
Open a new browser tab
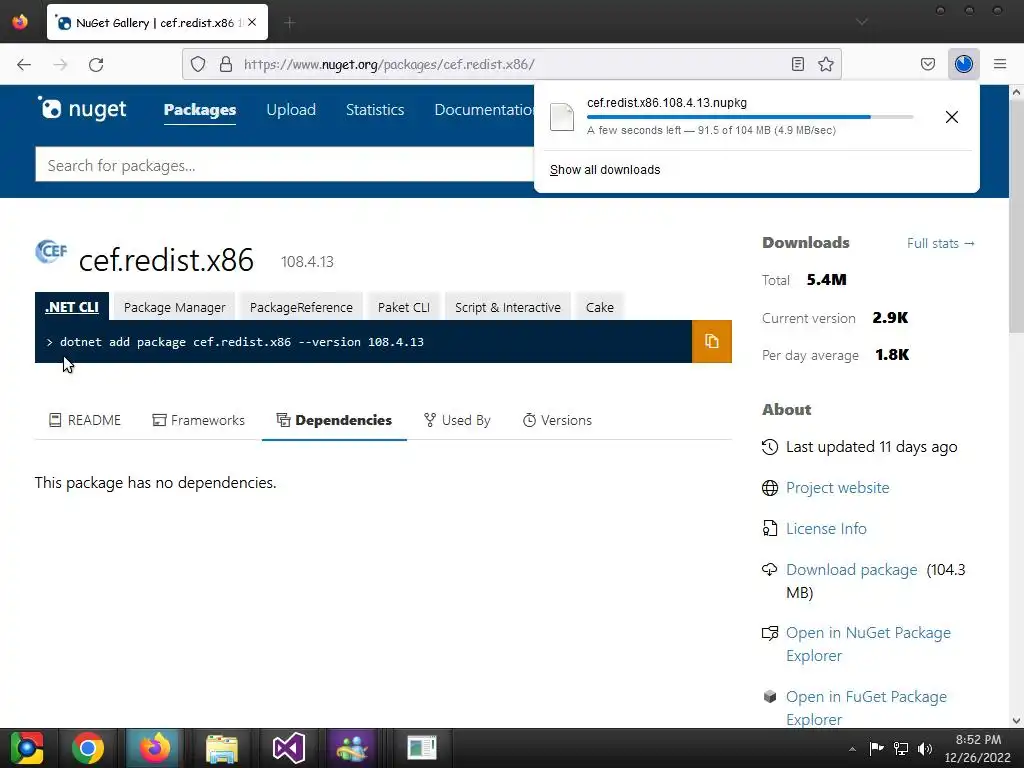click(290, 23)
